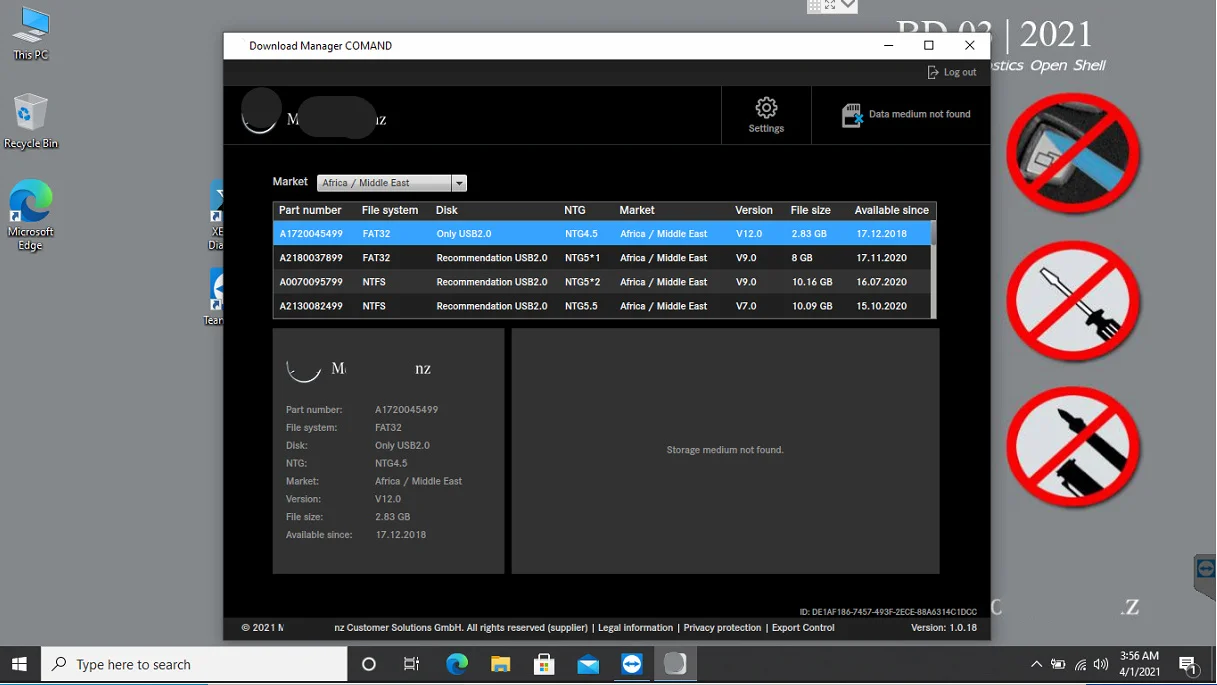Click the Version column header
This screenshot has height=685, width=1217.
tap(754, 210)
